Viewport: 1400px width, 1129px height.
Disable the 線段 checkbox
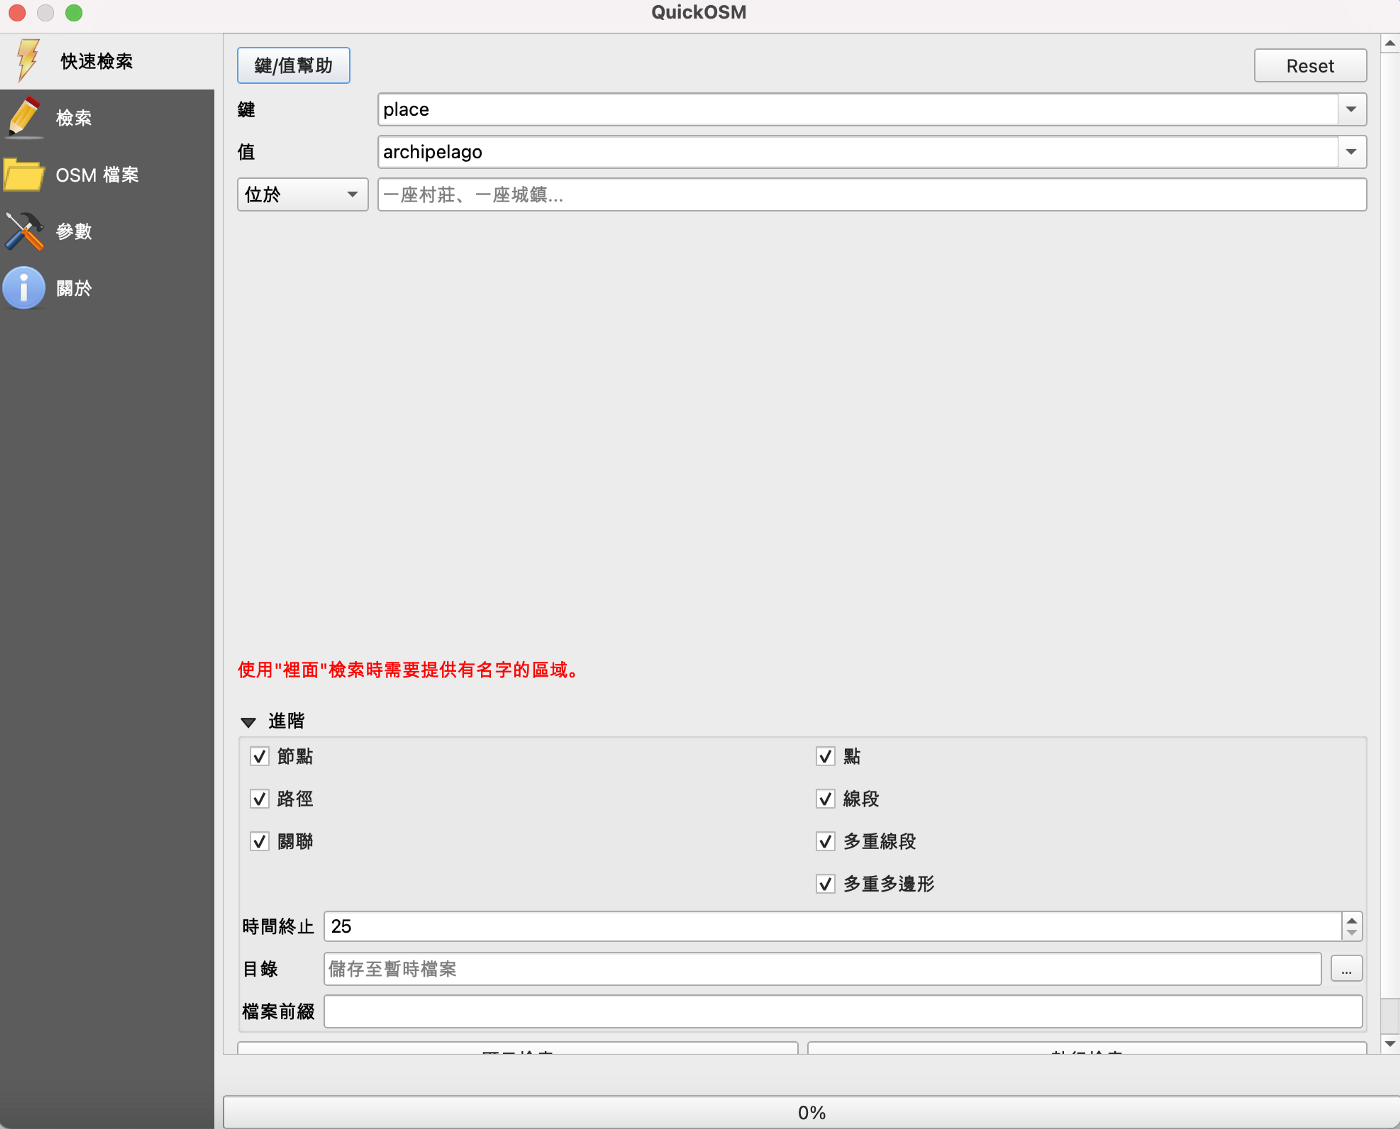[x=825, y=798]
